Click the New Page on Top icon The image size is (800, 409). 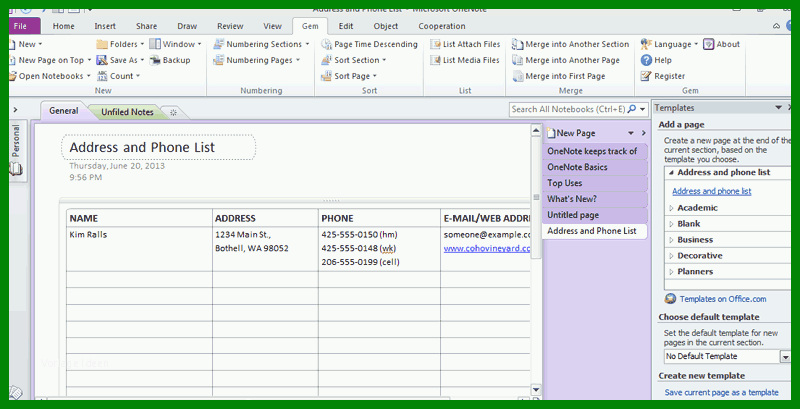[12, 60]
